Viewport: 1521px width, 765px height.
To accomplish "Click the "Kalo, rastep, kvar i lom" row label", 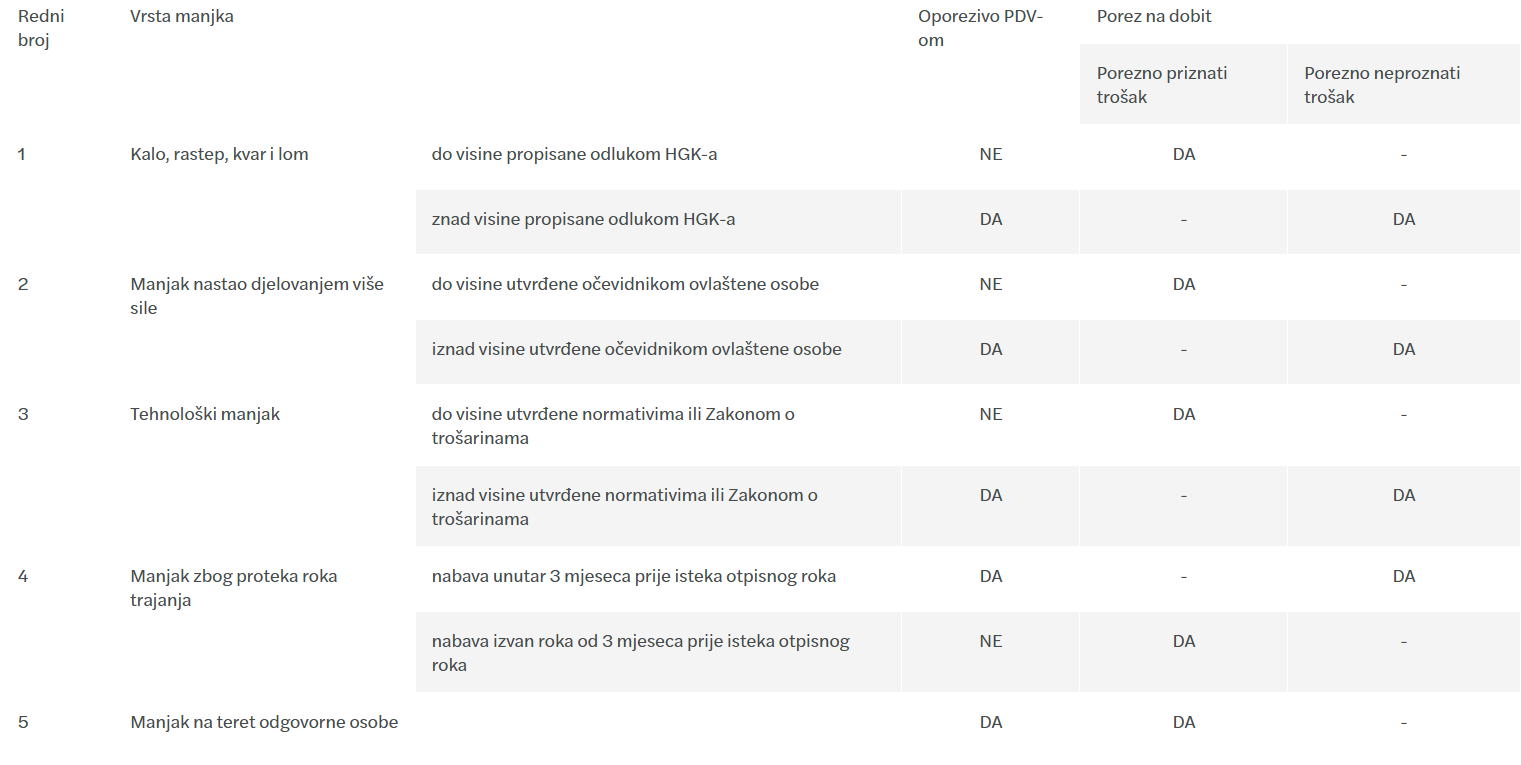I will tap(219, 154).
